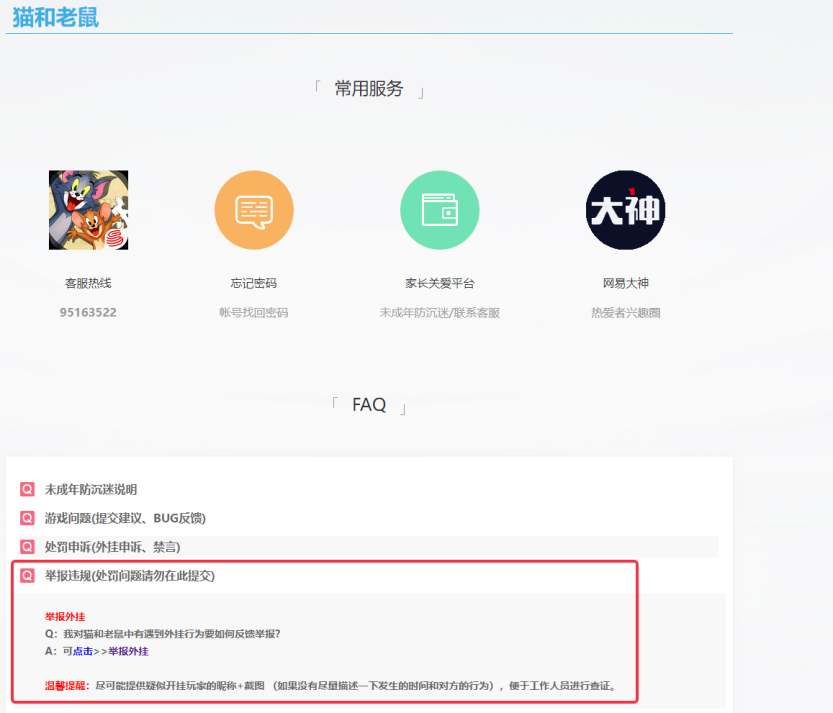833x713 pixels.
Task: Expand 处罚申诉(外挂申诉、禁言) FAQ item
Action: click(x=112, y=547)
